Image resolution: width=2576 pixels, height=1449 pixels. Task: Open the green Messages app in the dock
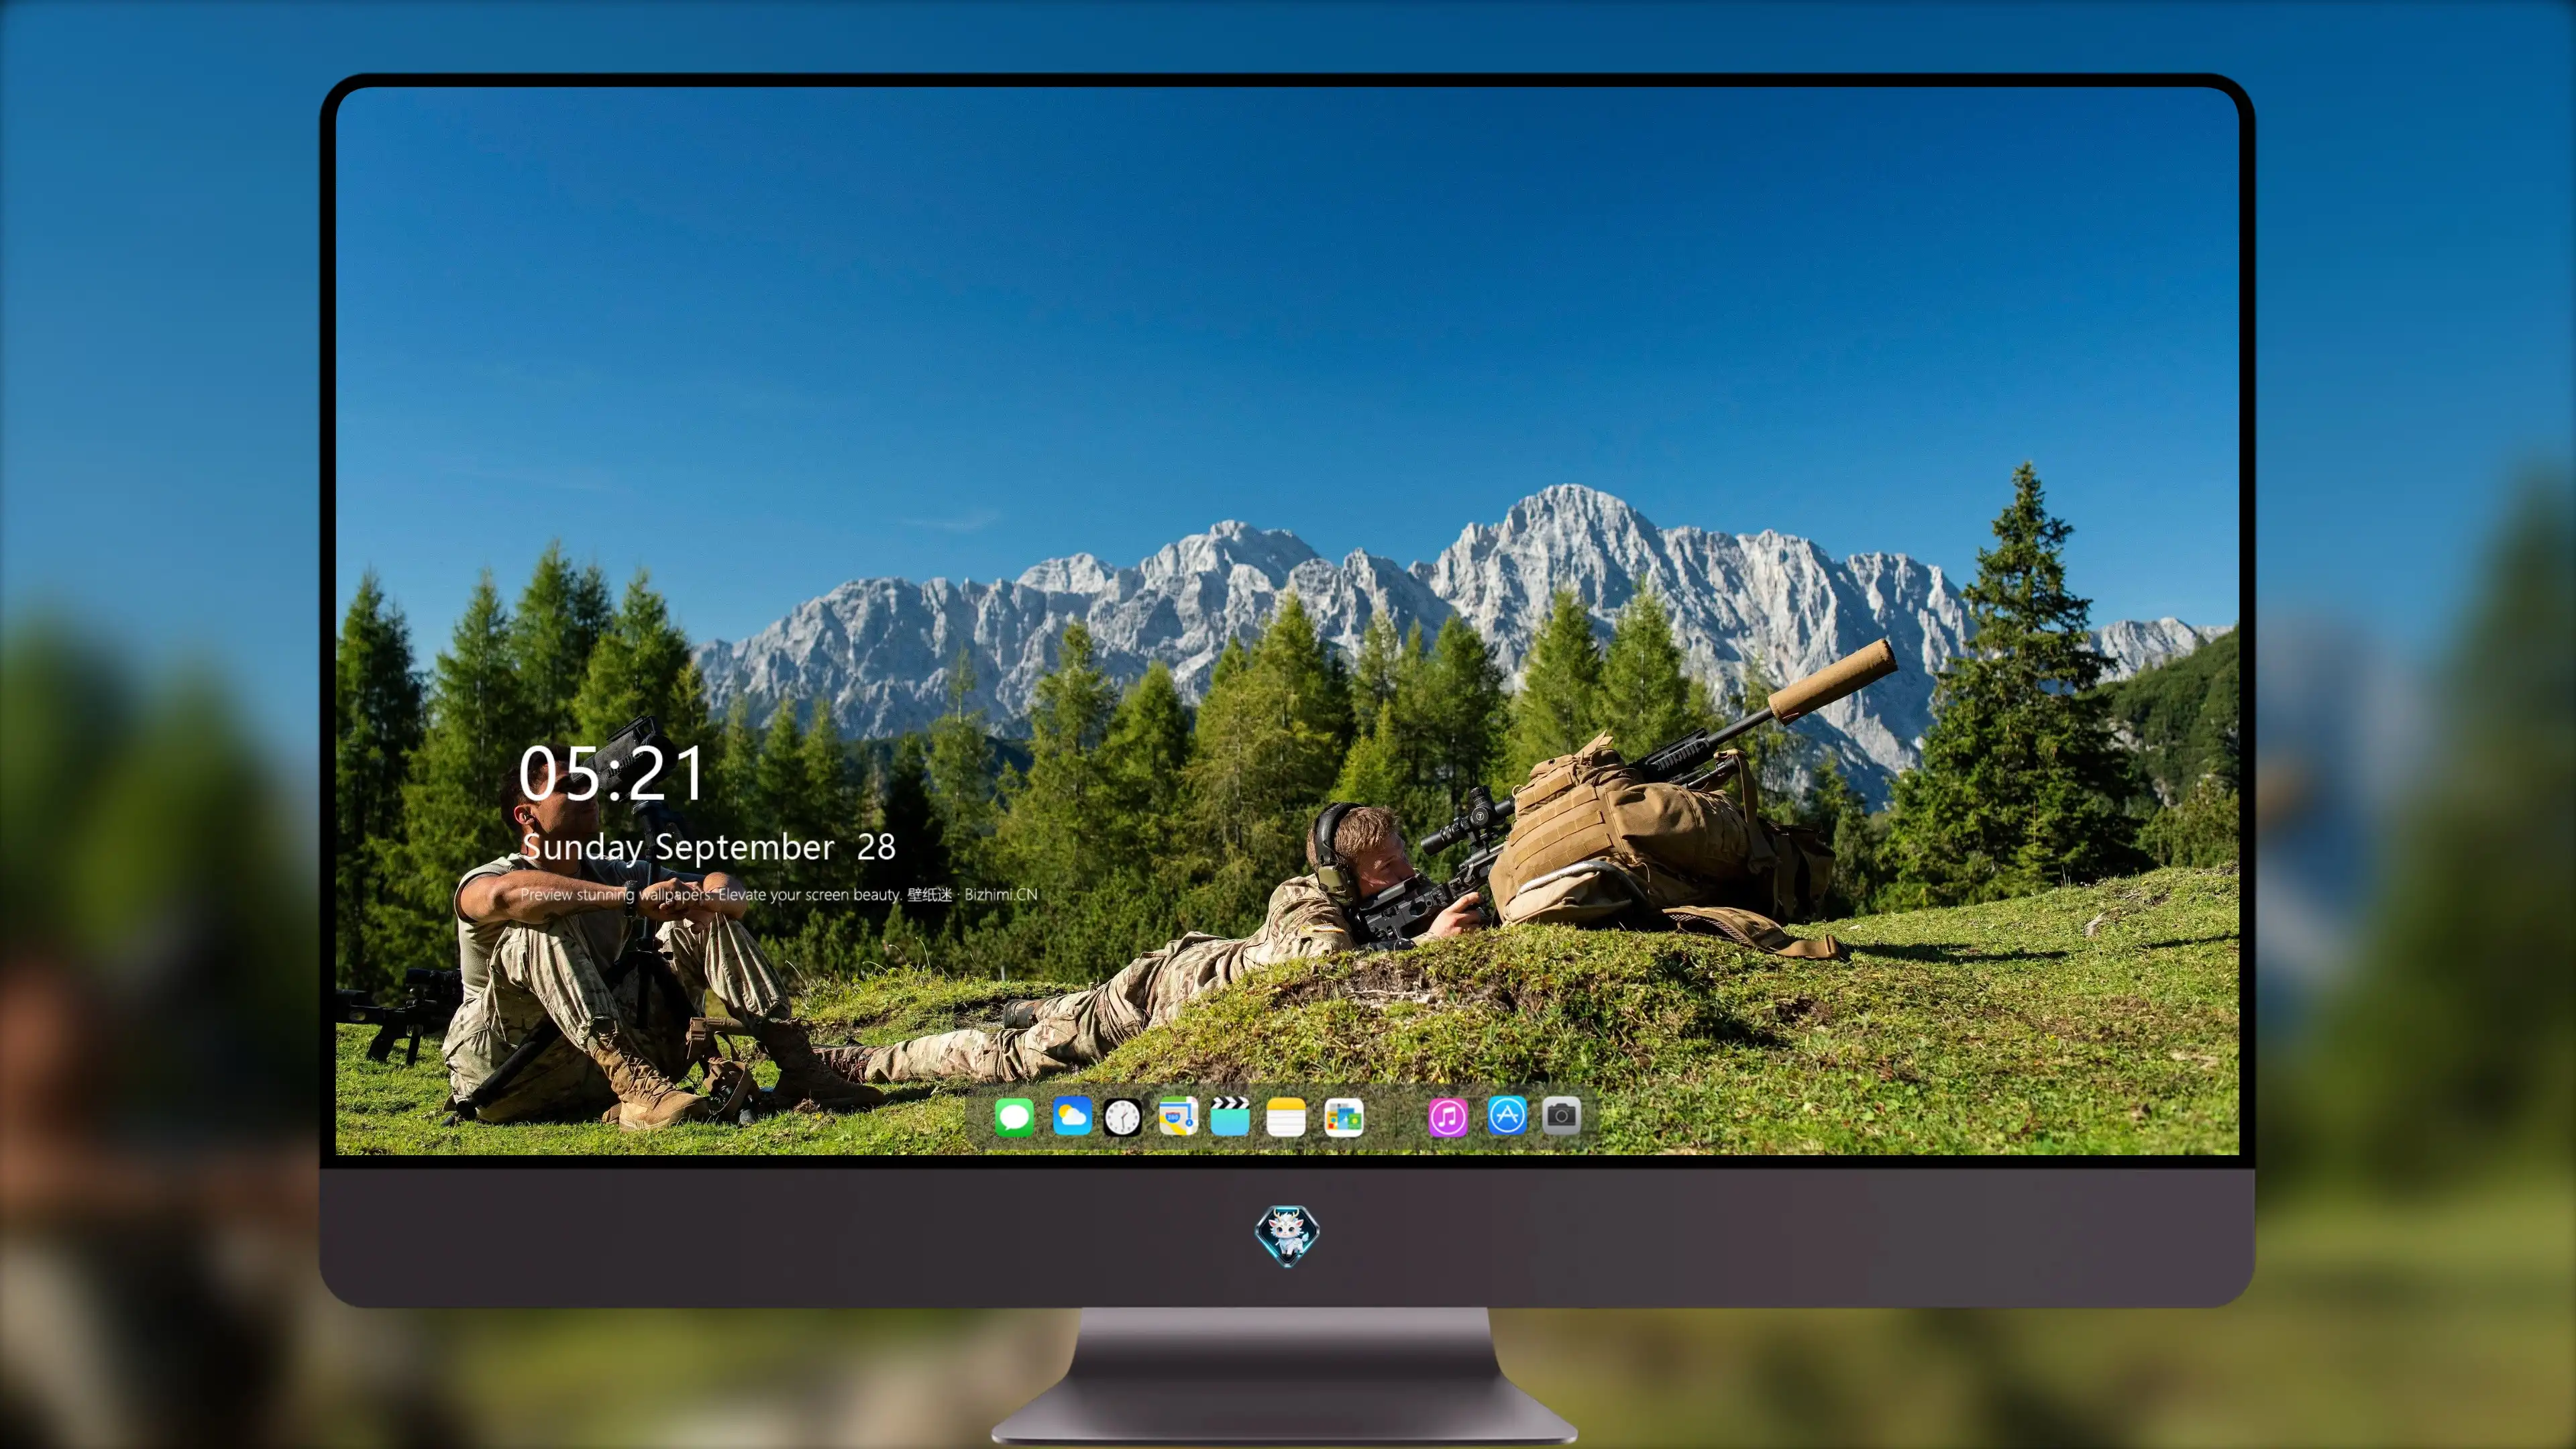coord(1014,1116)
